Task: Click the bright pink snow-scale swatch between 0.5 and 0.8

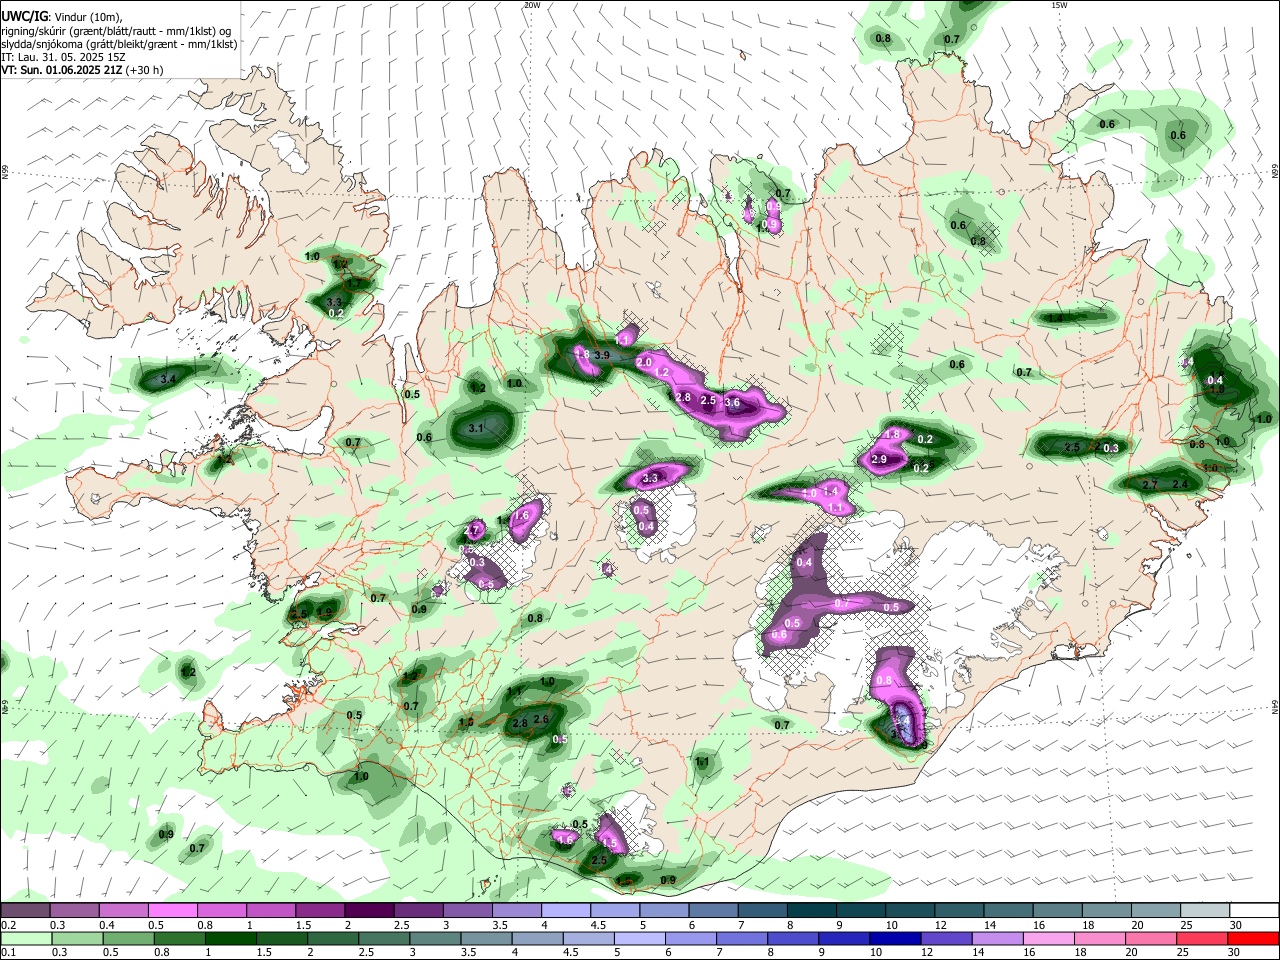Action: pos(172,910)
